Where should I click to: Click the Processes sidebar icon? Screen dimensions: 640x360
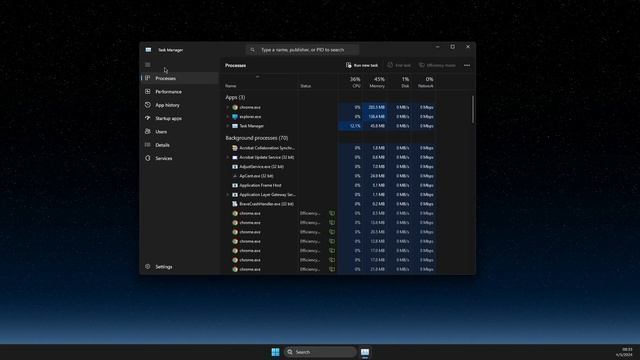tap(148, 78)
